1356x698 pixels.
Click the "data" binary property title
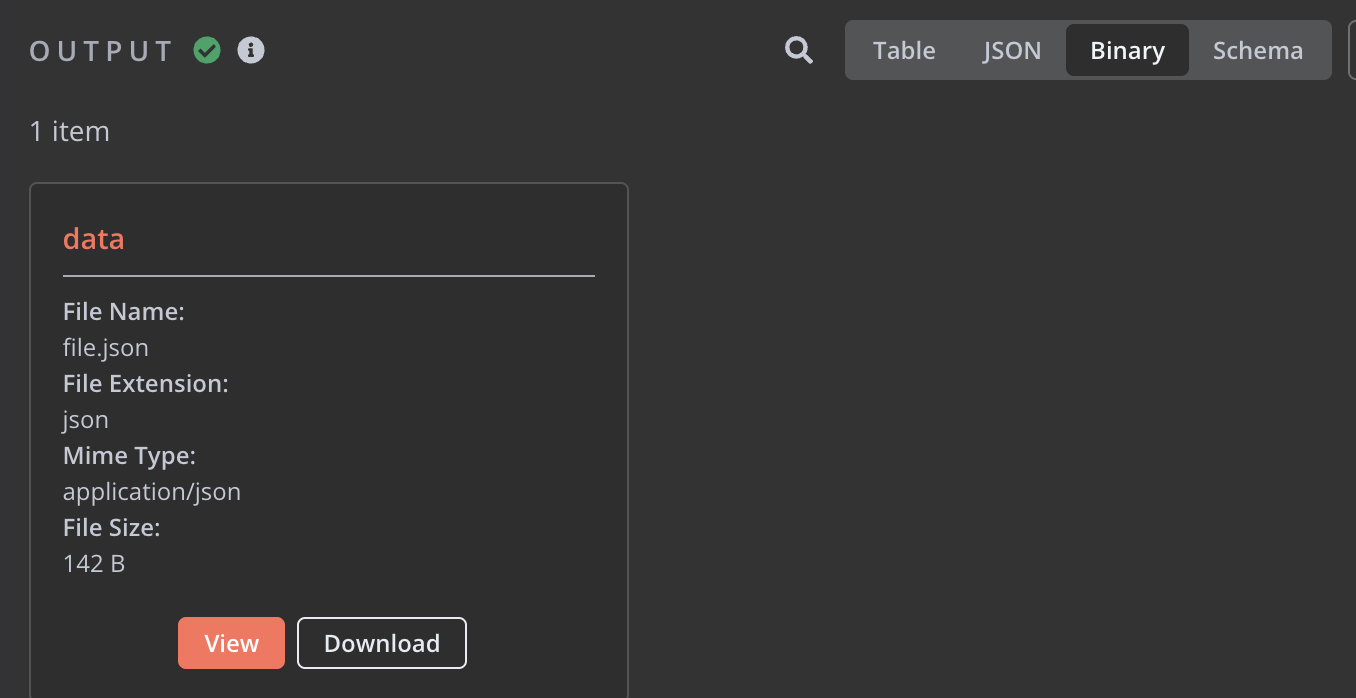click(x=94, y=239)
